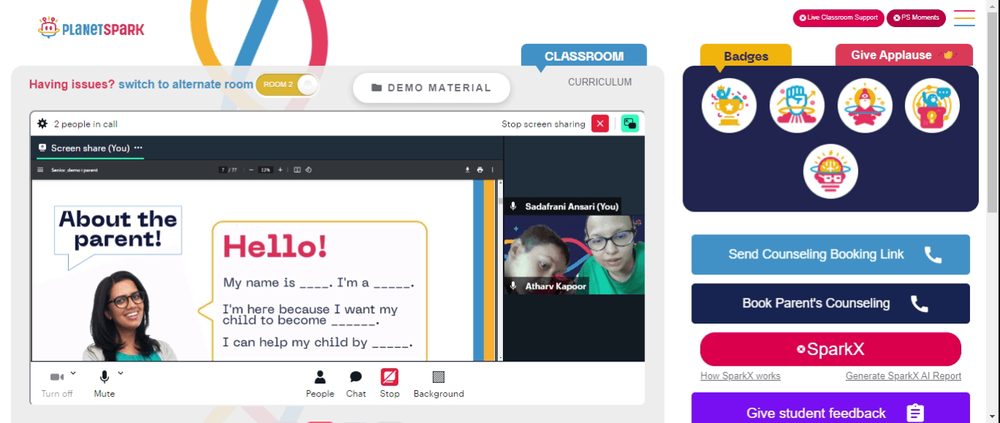Open Generate SparkX AI Report link
The image size is (1000, 423).
click(903, 376)
